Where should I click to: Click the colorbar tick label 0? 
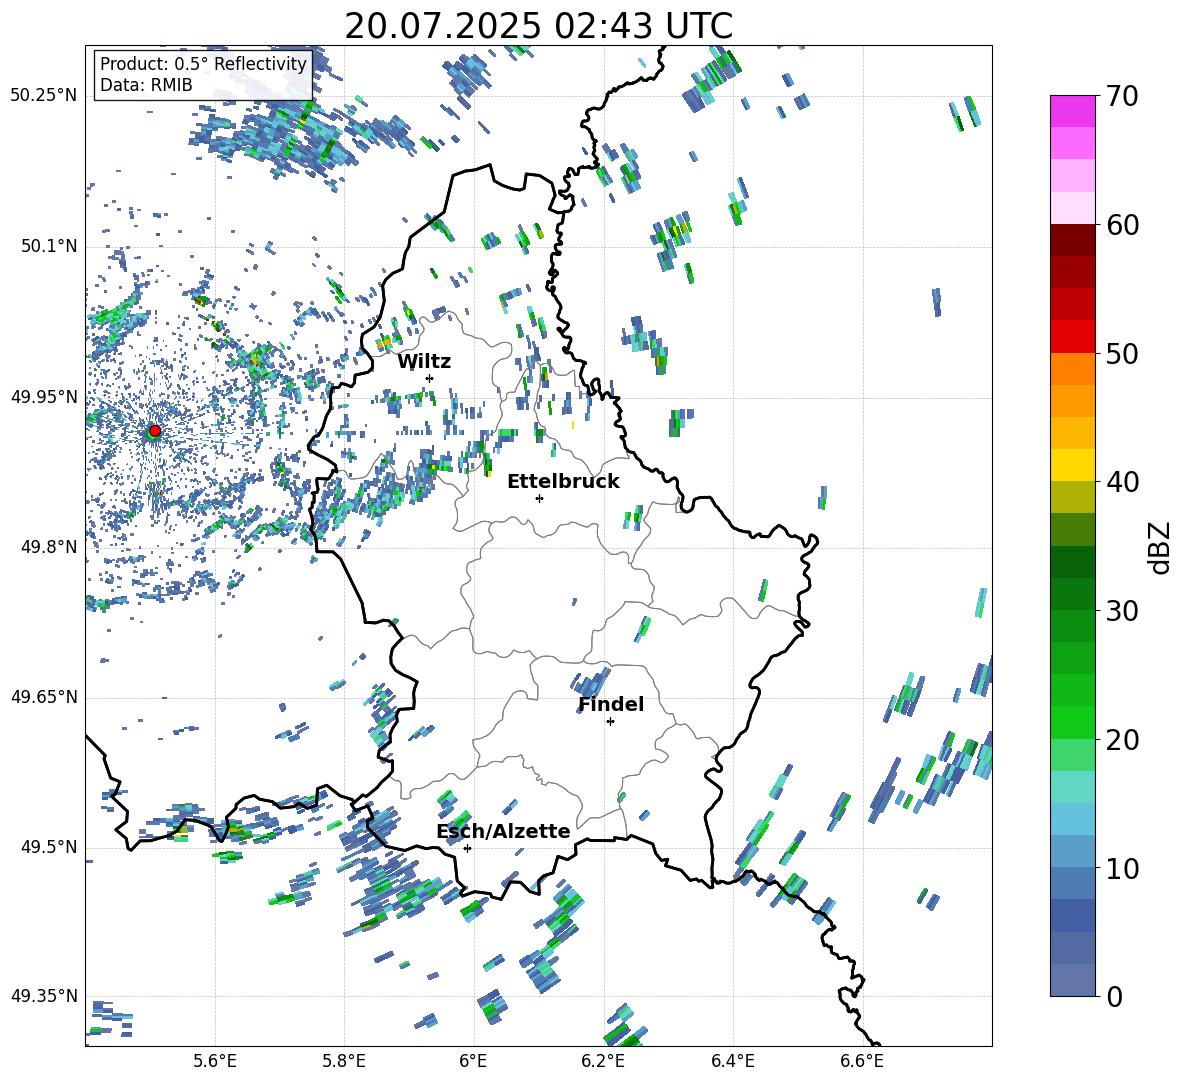(x=1114, y=997)
